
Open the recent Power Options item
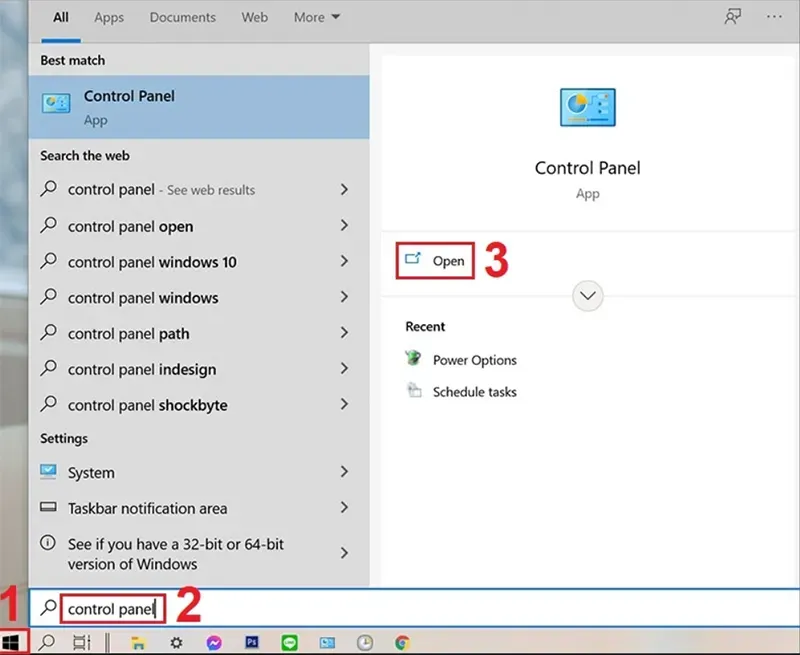(474, 360)
